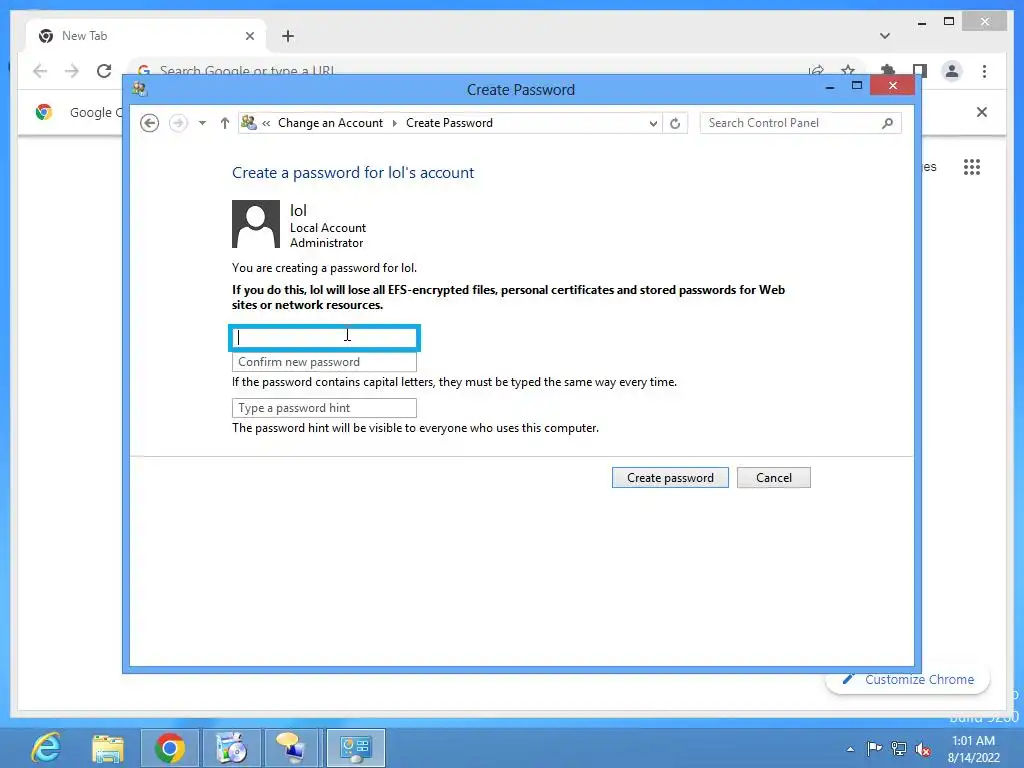The image size is (1024, 768).
Task: Reload the page in Chrome
Action: pos(104,71)
